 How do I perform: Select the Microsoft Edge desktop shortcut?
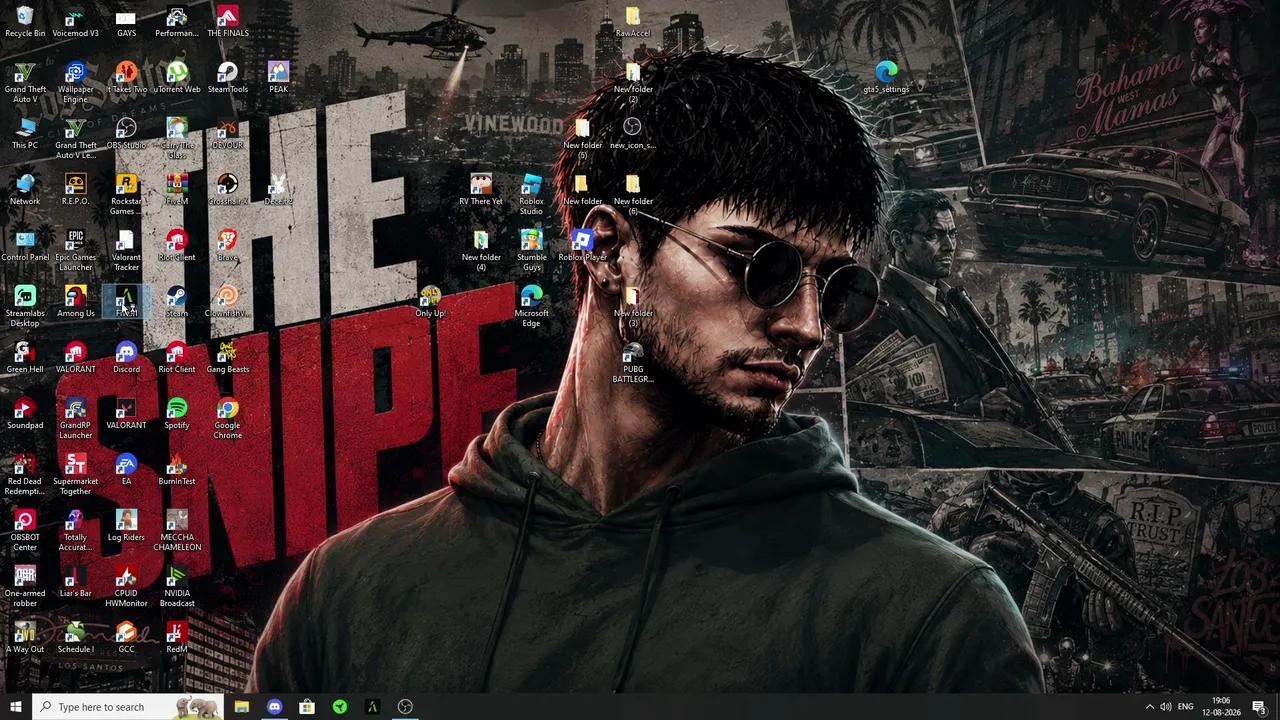(532, 306)
